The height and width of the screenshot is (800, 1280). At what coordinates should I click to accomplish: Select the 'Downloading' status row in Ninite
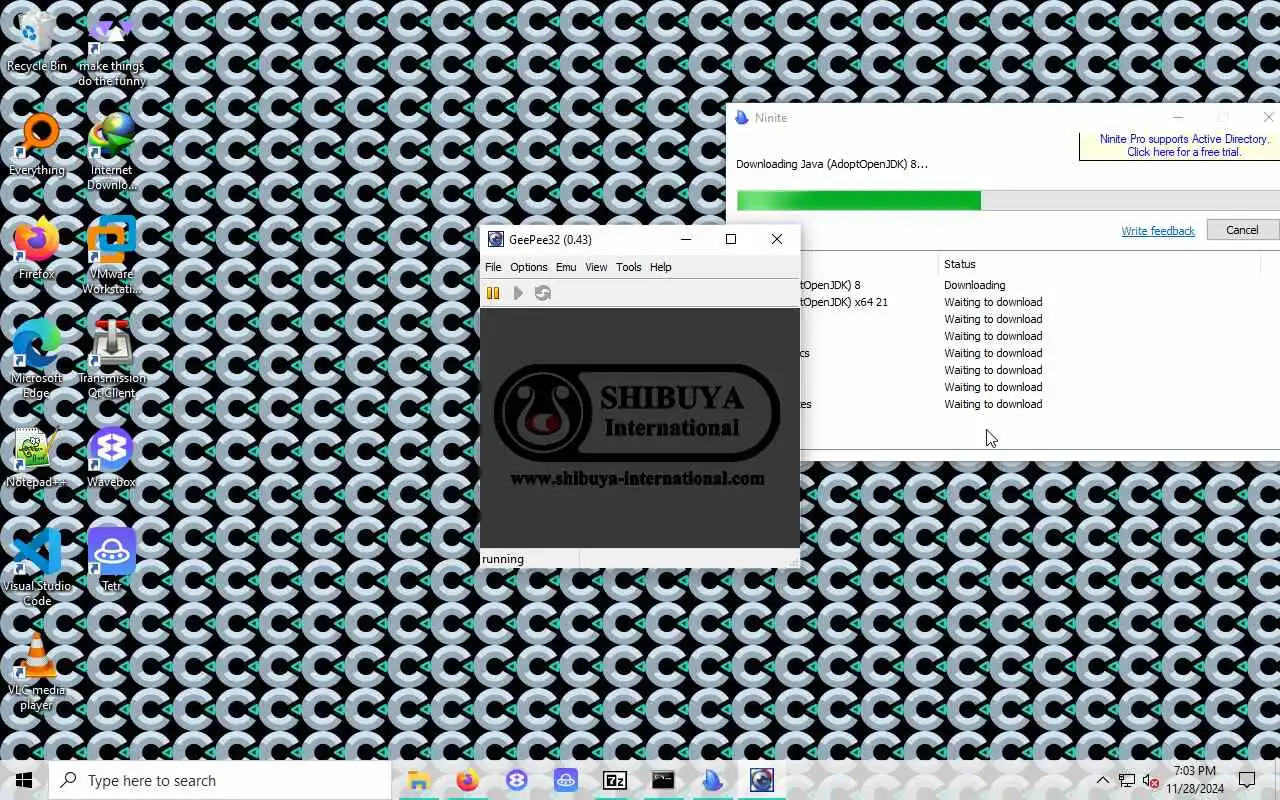point(975,285)
